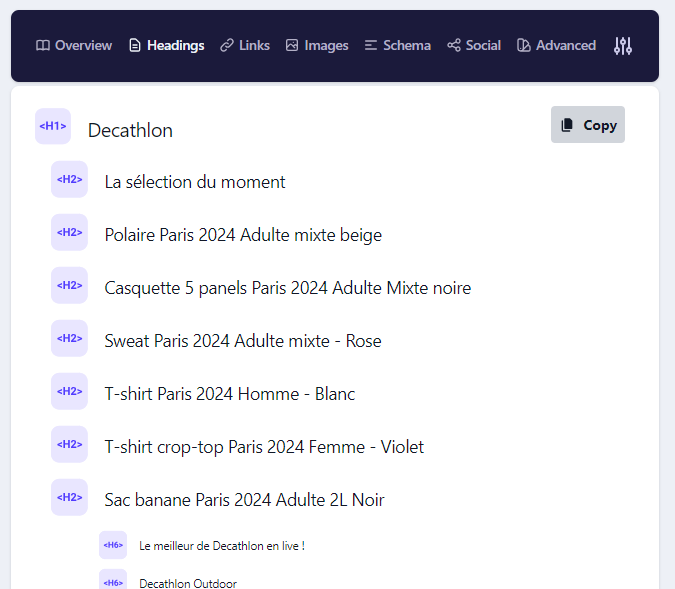Select Casquette 5 panels Paris 2024 heading
This screenshot has height=589, width=675.
pyautogui.click(x=288, y=288)
